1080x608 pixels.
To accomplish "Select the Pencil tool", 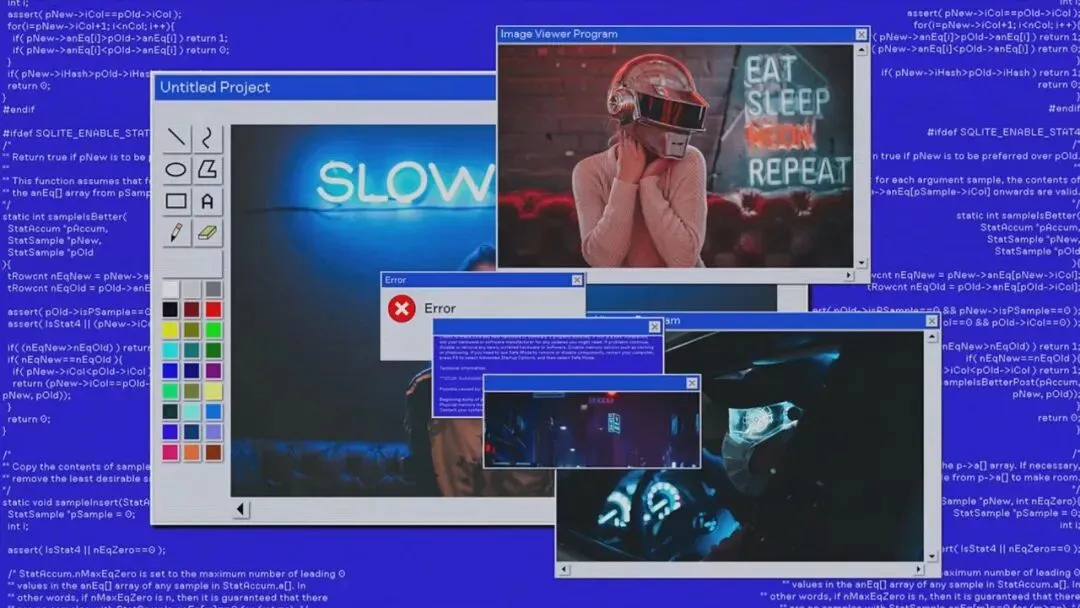I will click(177, 232).
